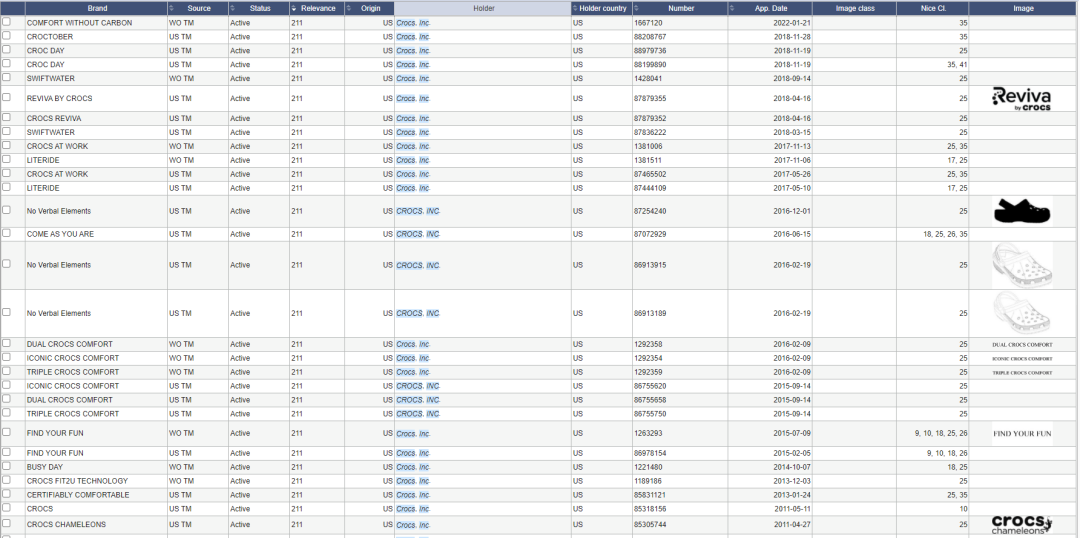This screenshot has height=538, width=1080.
Task: Click trademark number 1428041
Action: (648, 79)
